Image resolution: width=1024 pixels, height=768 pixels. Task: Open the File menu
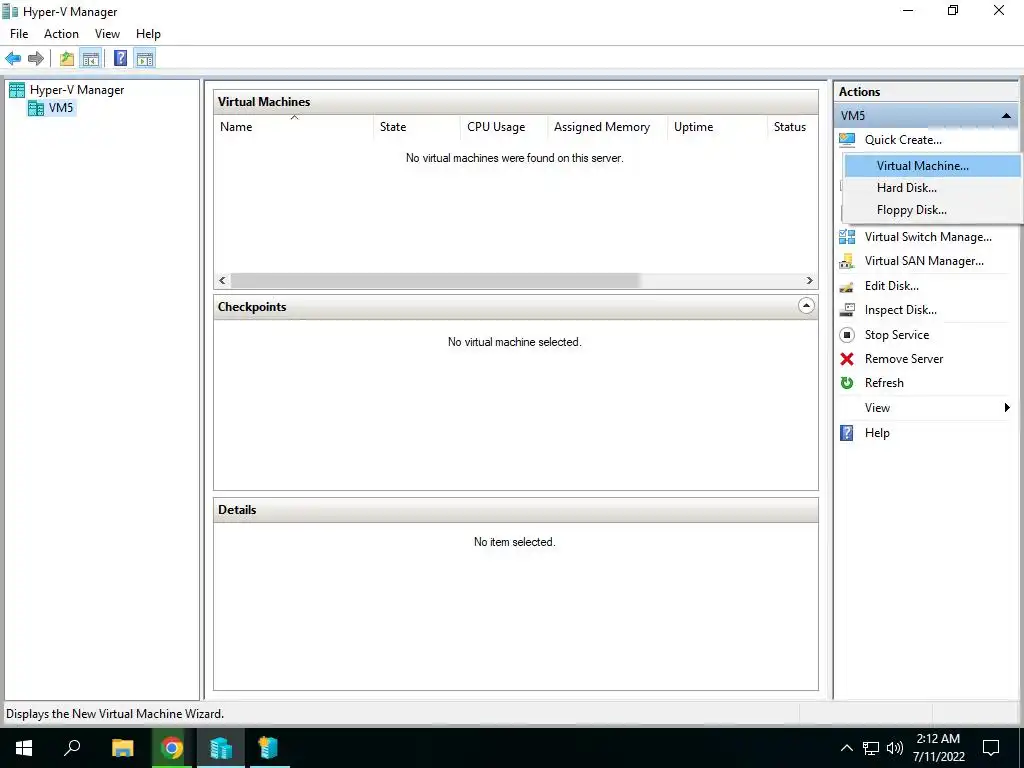tap(19, 34)
